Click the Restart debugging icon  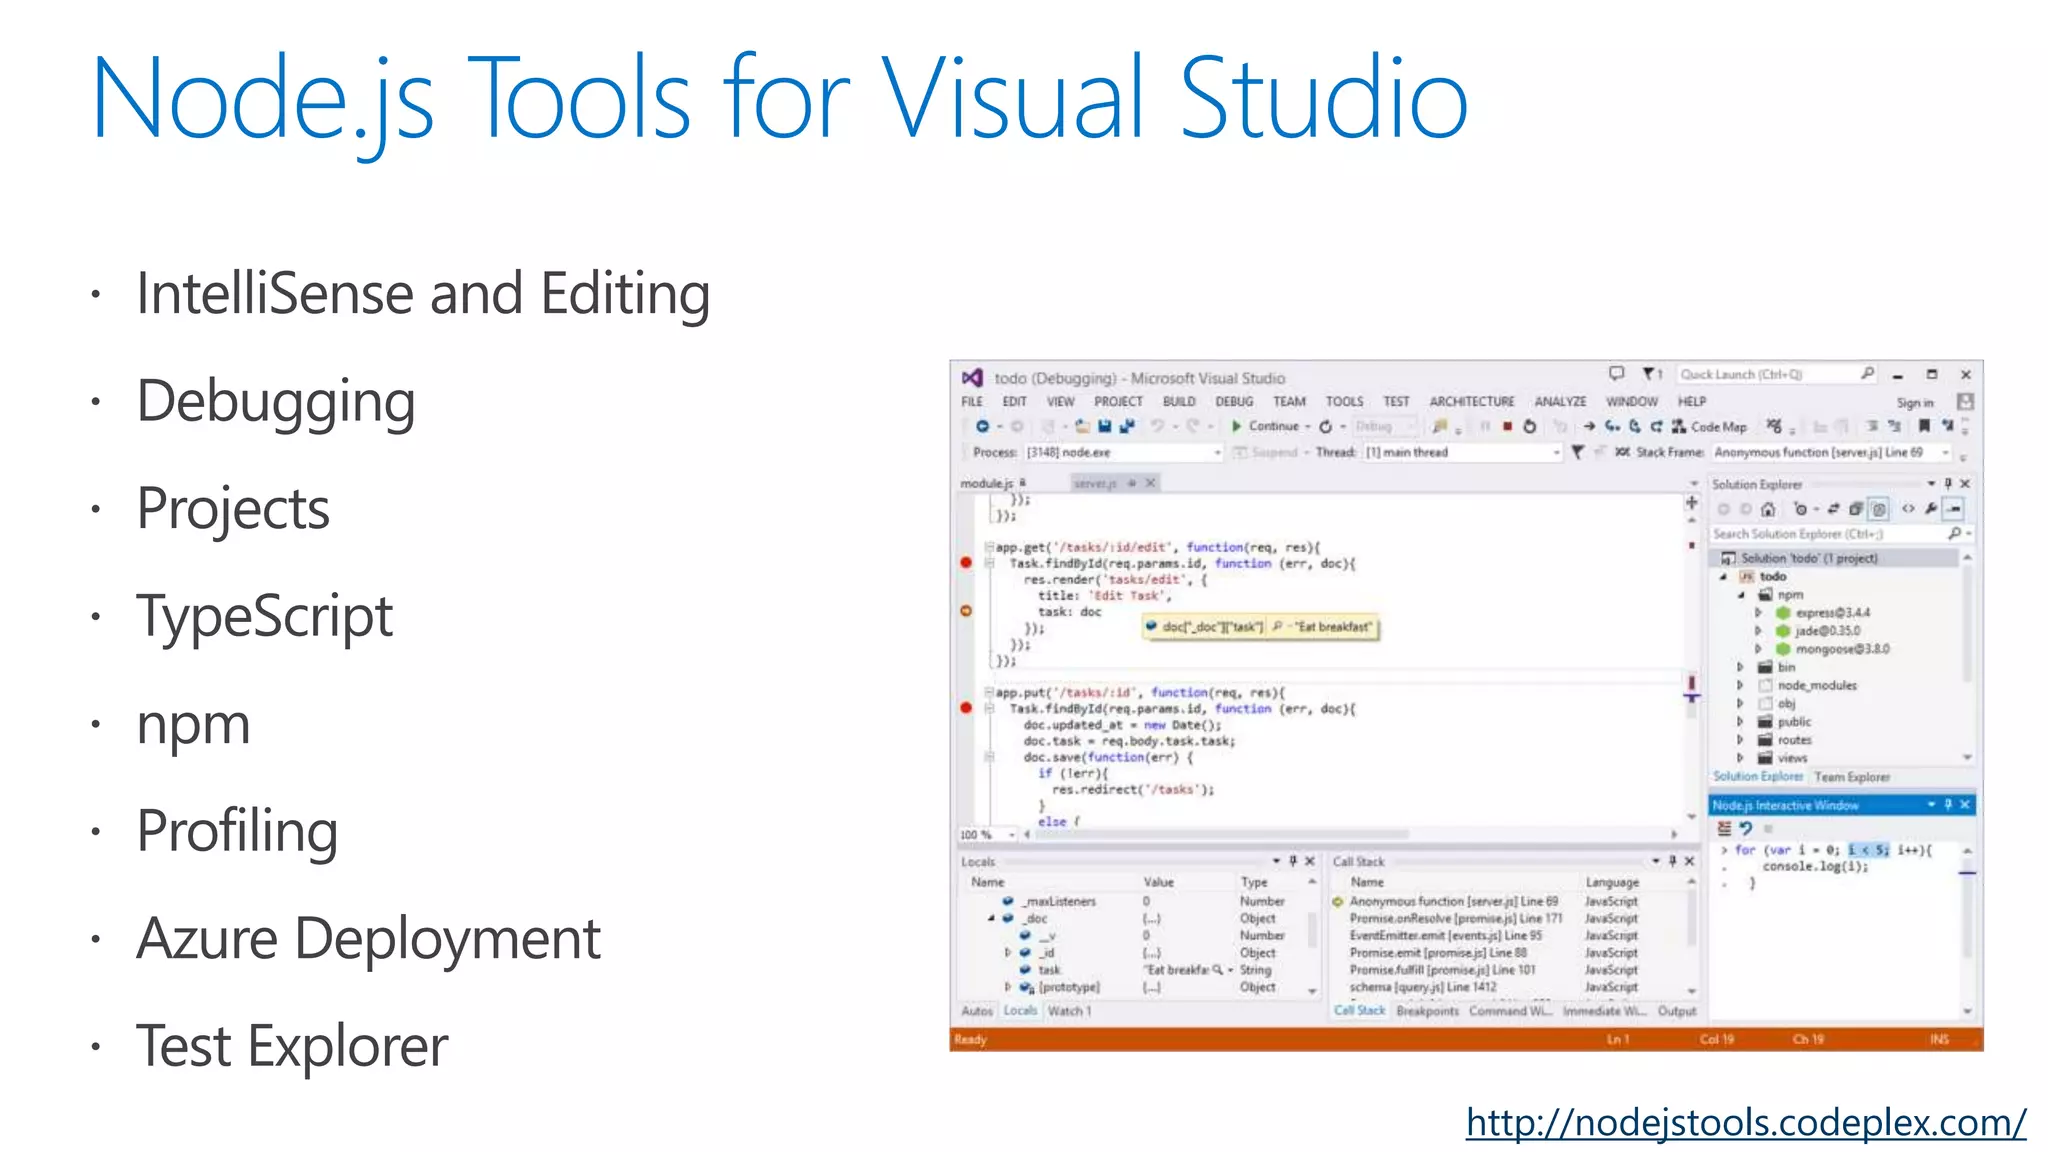(x=1529, y=427)
